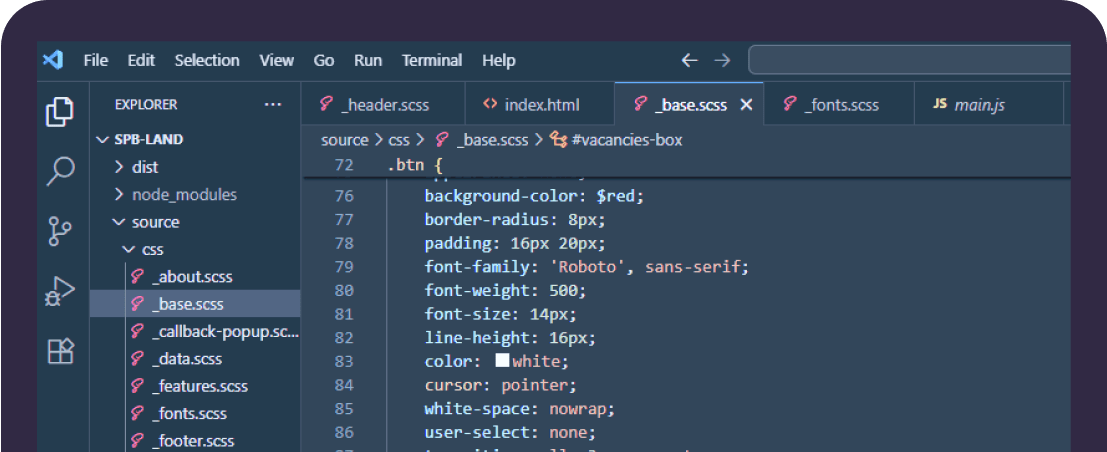Click the #vacancies-box breadcrumb item

pyautogui.click(x=626, y=140)
